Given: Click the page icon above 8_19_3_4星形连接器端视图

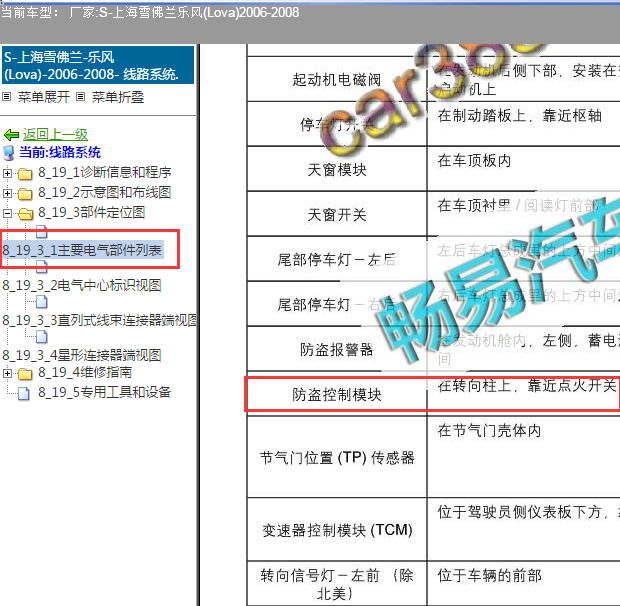Looking at the screenshot, I should [x=42, y=337].
